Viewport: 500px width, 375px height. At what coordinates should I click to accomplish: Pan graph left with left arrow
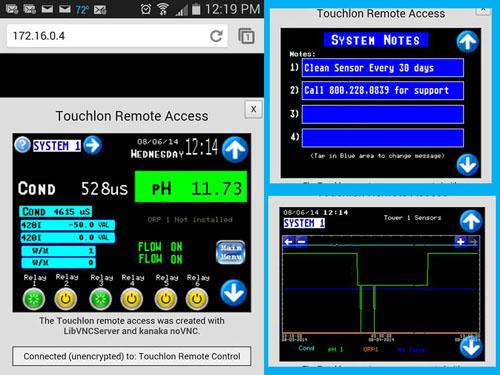tap(289, 242)
